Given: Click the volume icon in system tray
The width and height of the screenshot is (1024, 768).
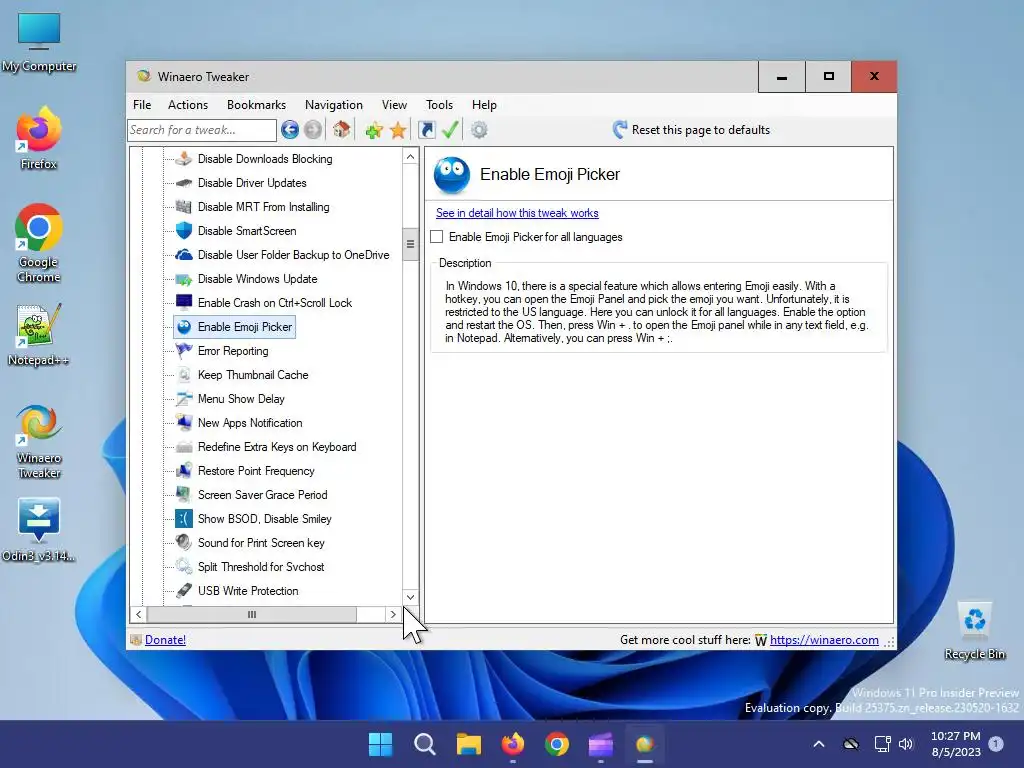Looking at the screenshot, I should (906, 744).
